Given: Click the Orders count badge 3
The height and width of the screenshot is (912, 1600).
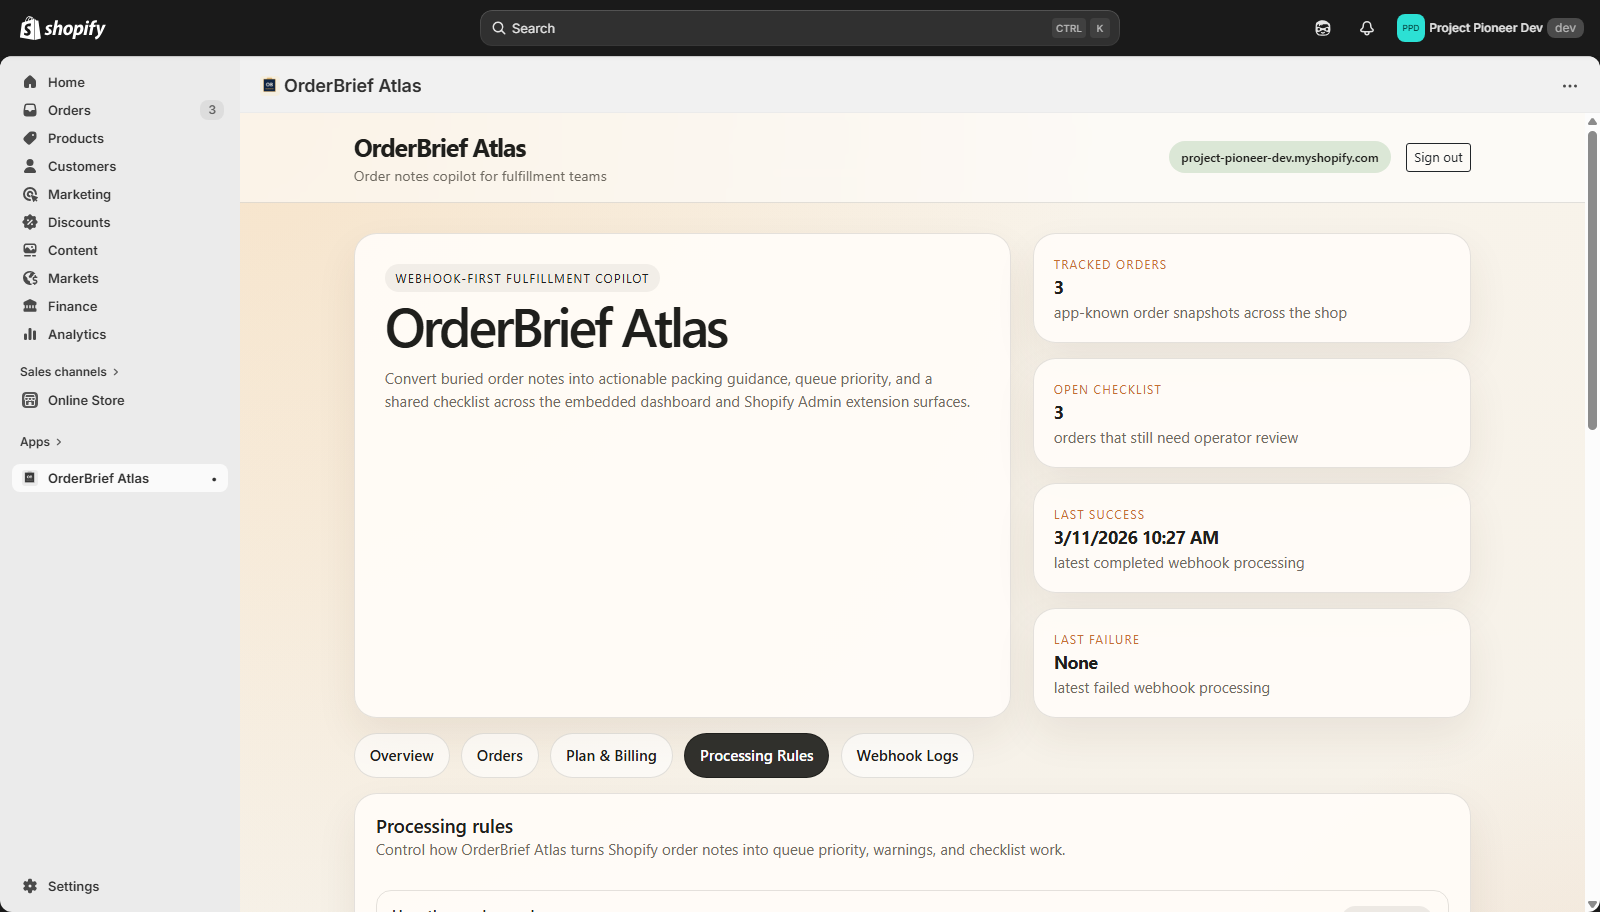Looking at the screenshot, I should pos(212,110).
